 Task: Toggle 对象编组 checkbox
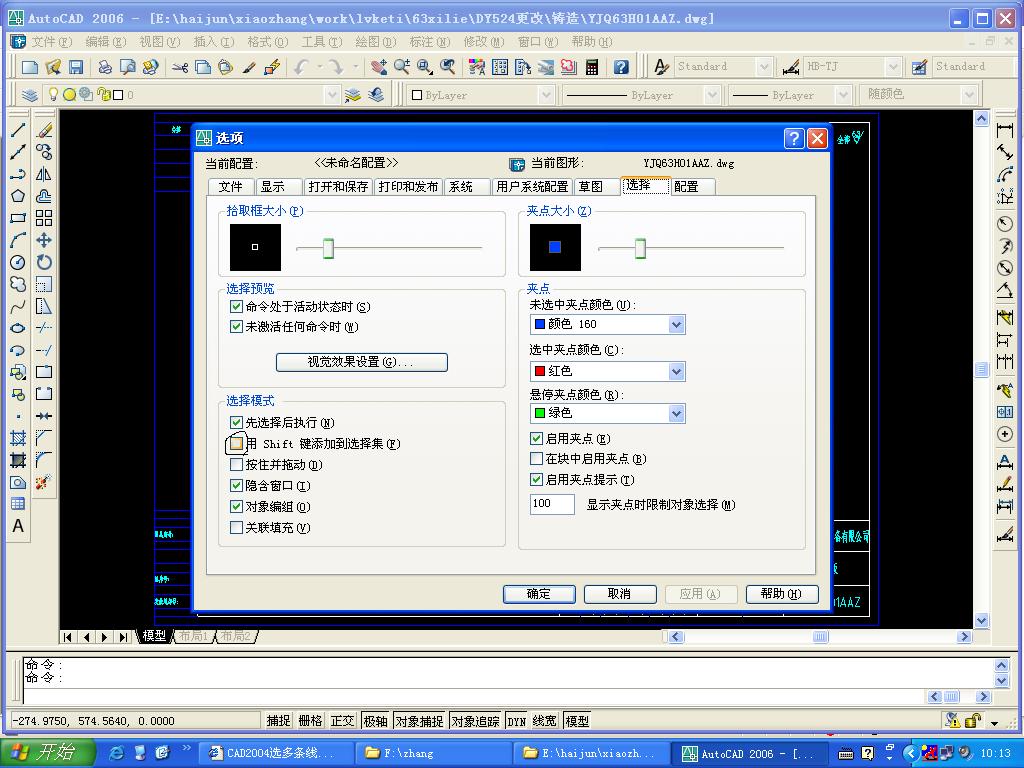[x=236, y=506]
